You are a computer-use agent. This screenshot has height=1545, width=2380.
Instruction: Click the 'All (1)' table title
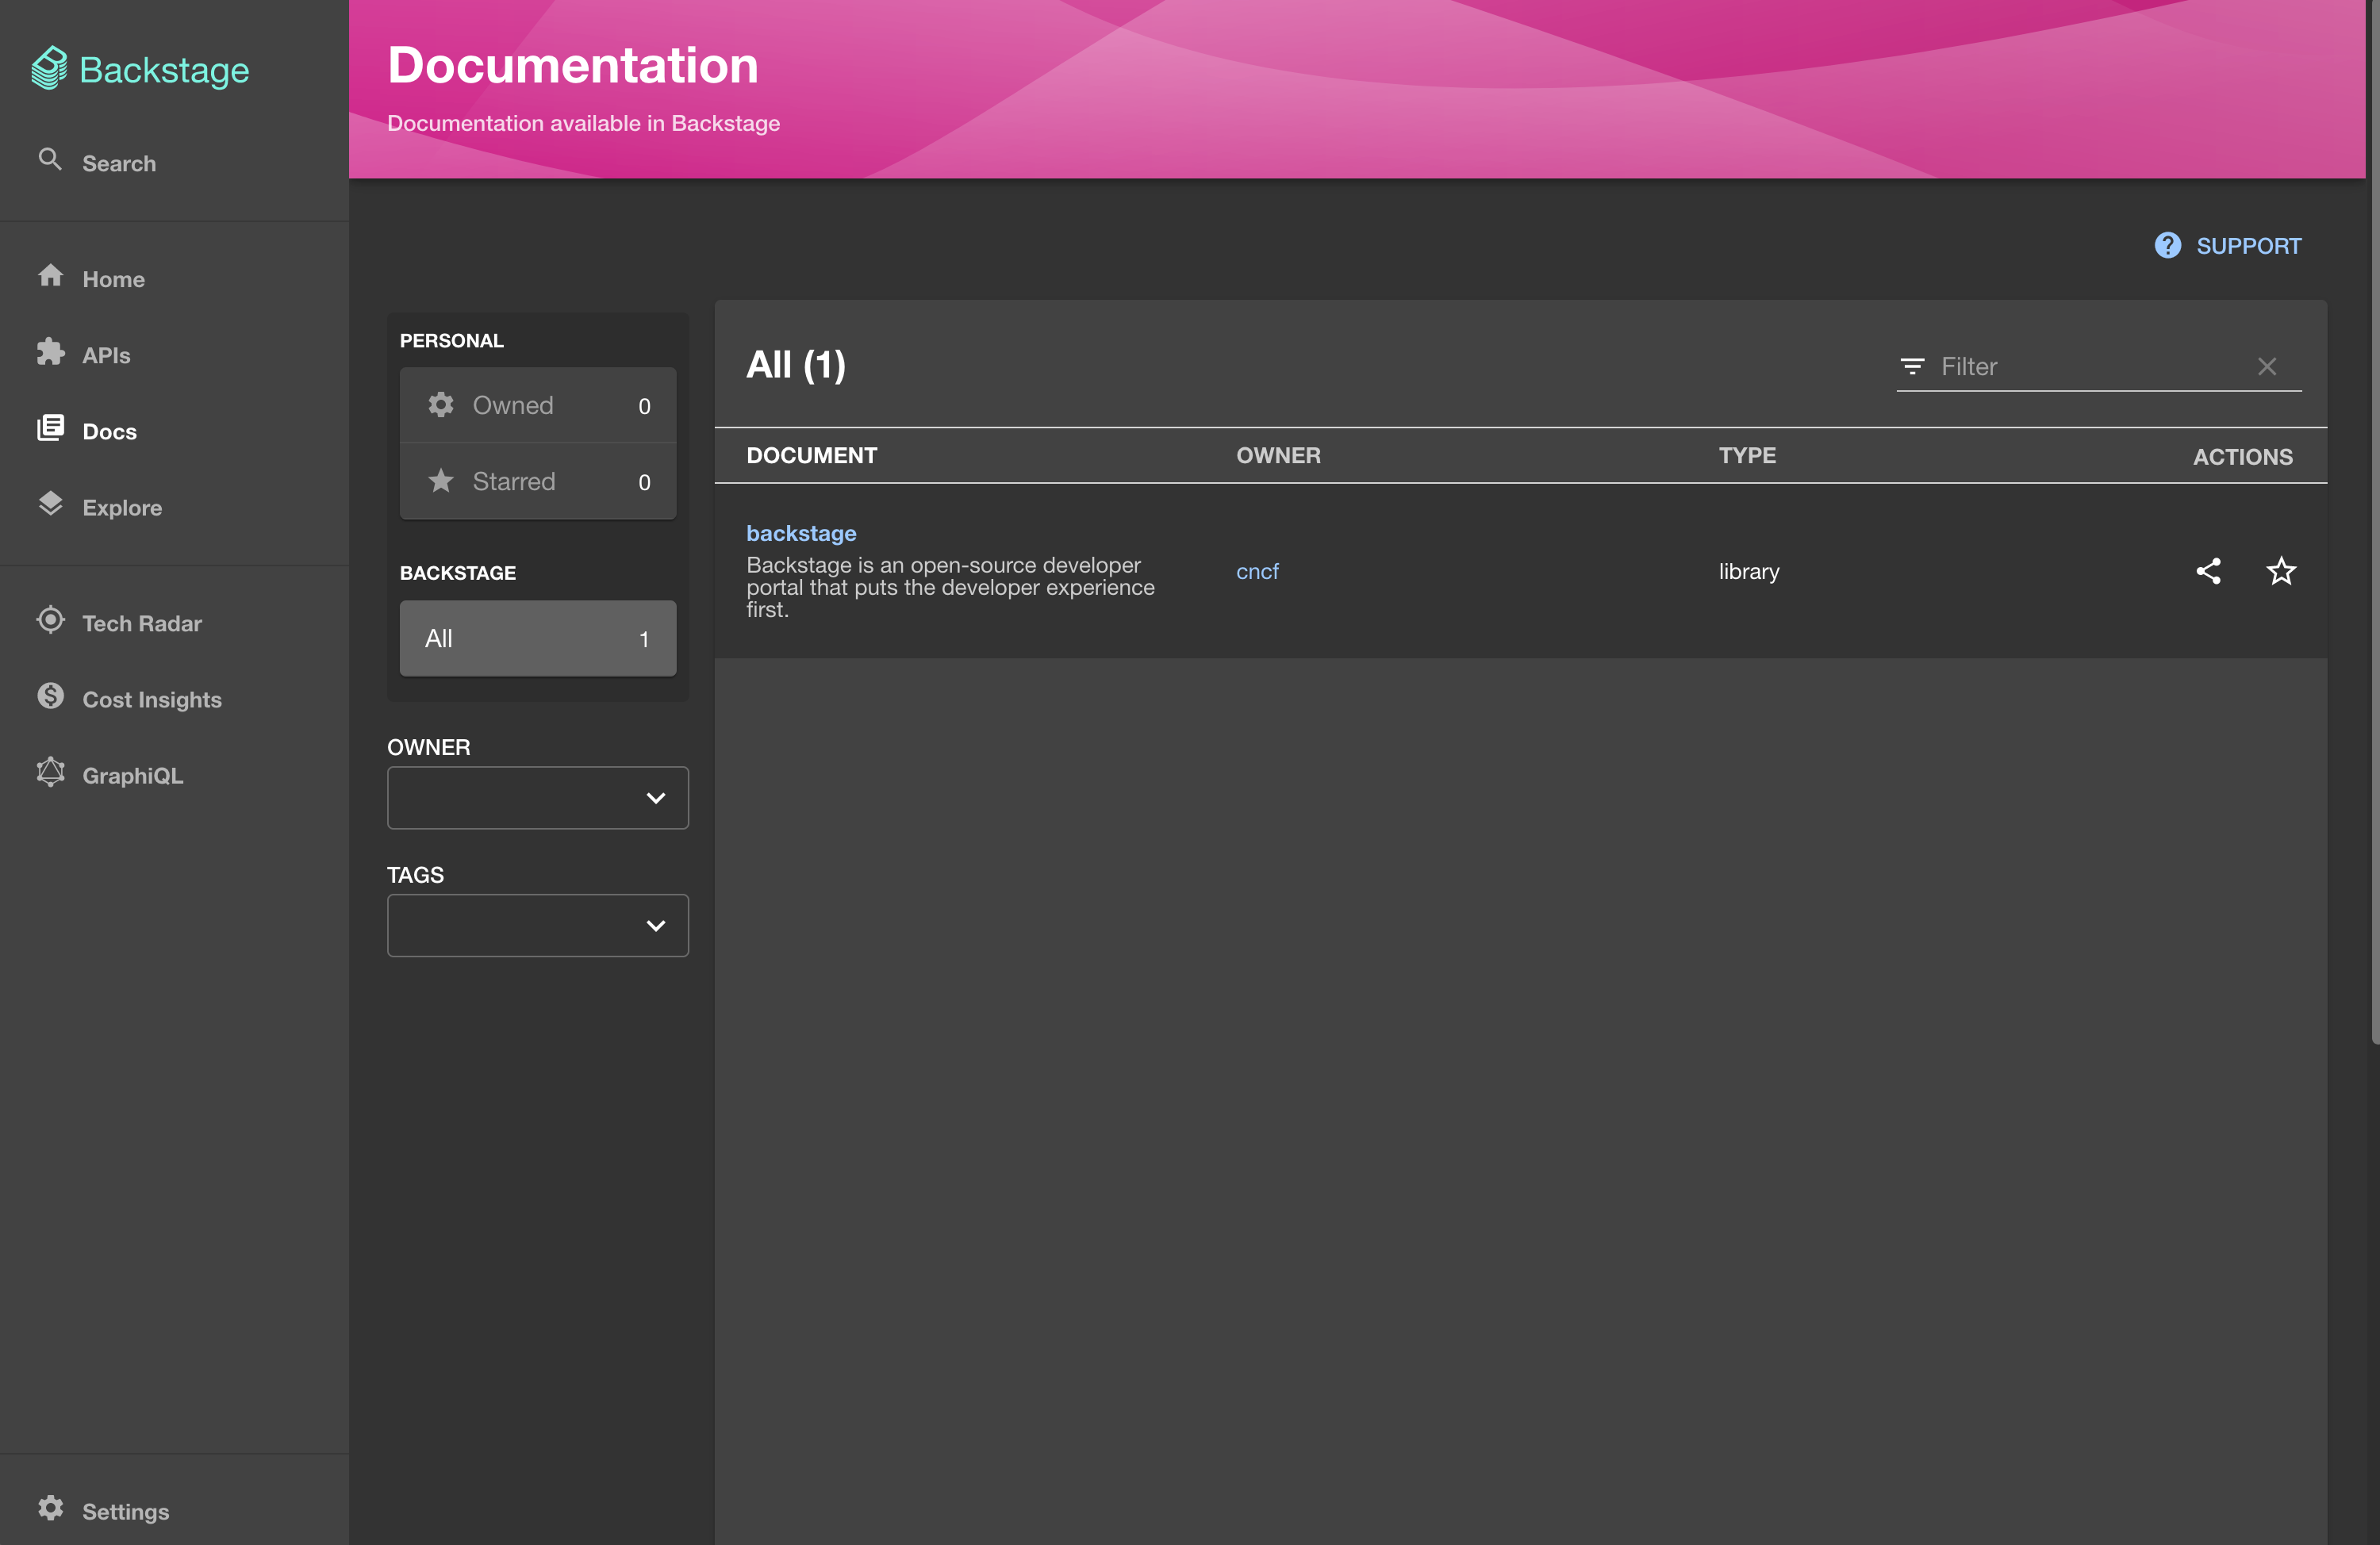tap(796, 365)
